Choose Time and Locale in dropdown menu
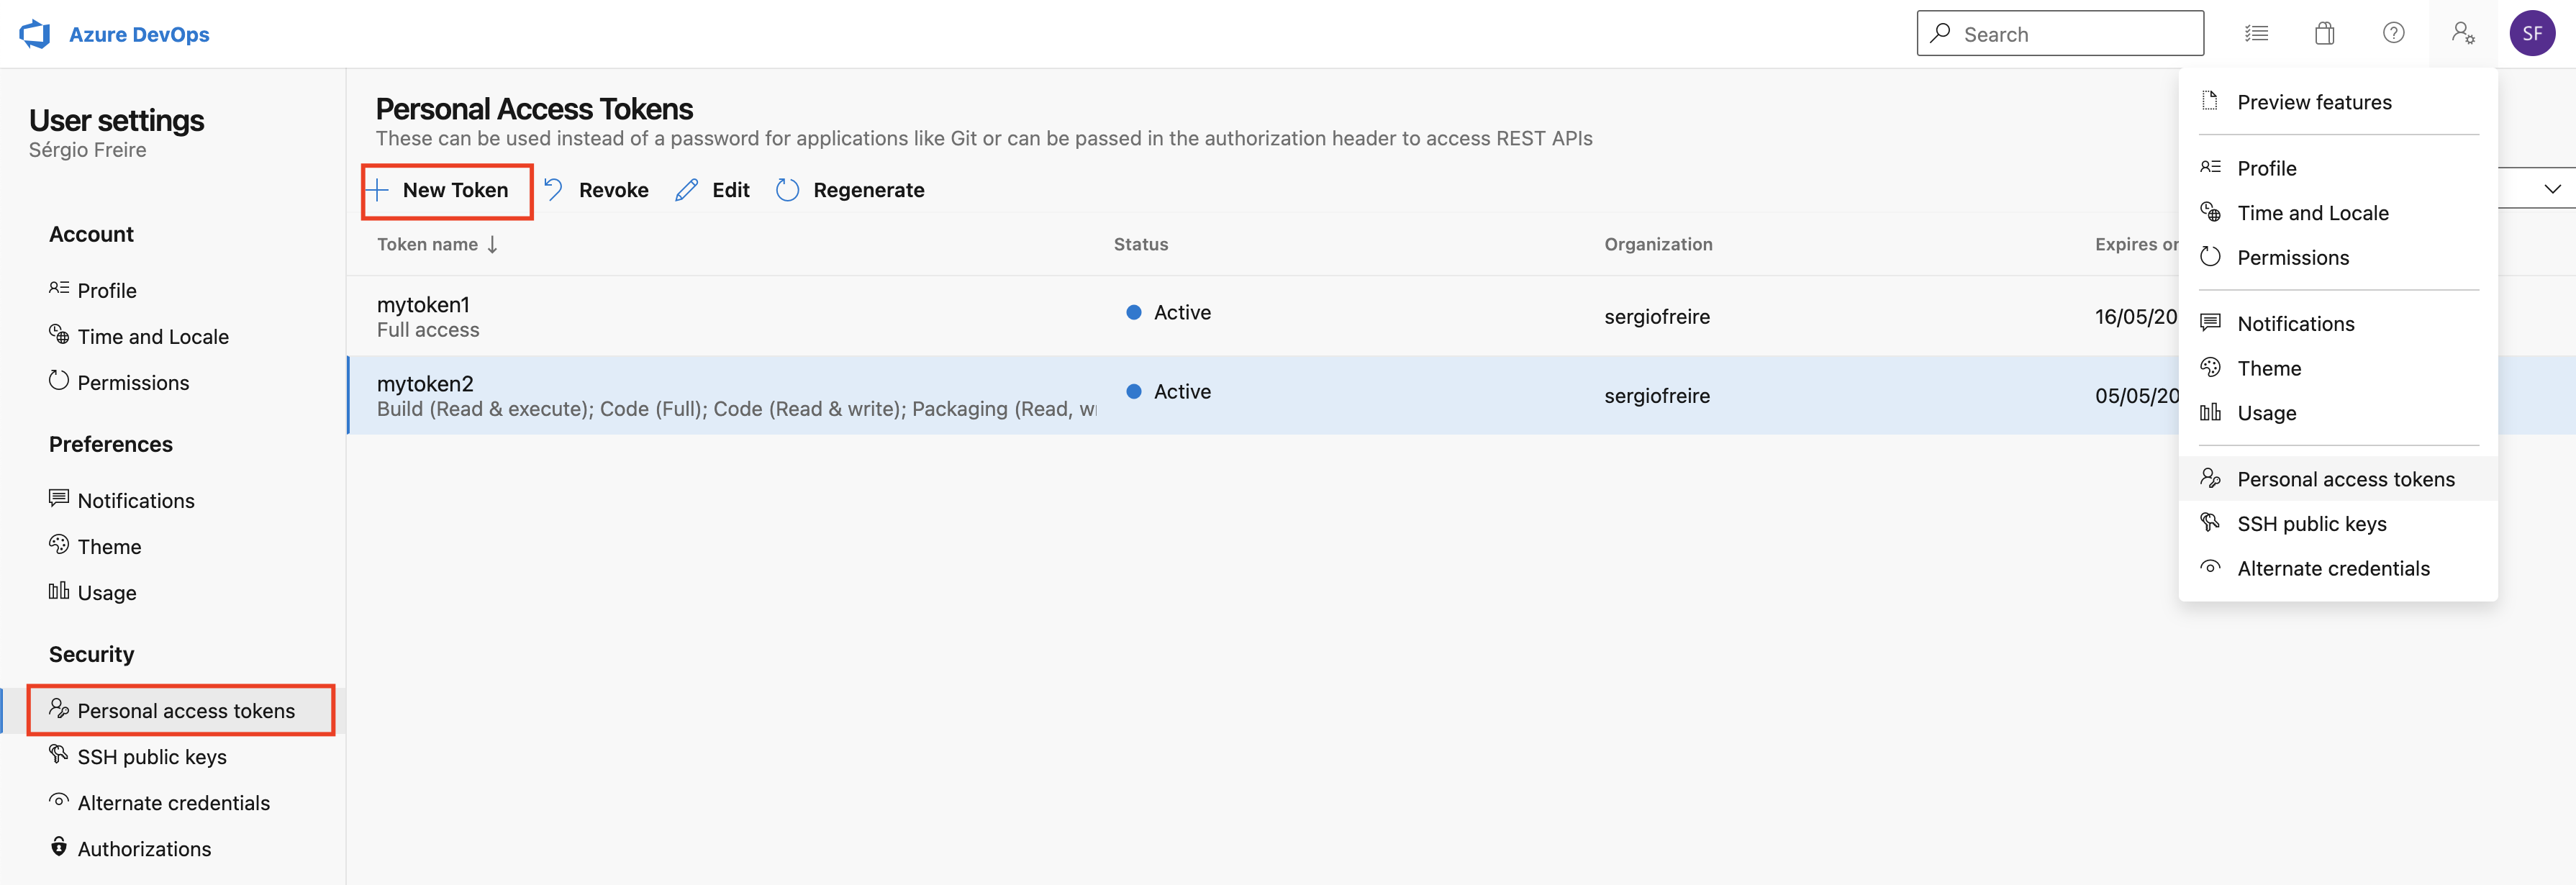Viewport: 2576px width, 885px height. [x=2338, y=213]
